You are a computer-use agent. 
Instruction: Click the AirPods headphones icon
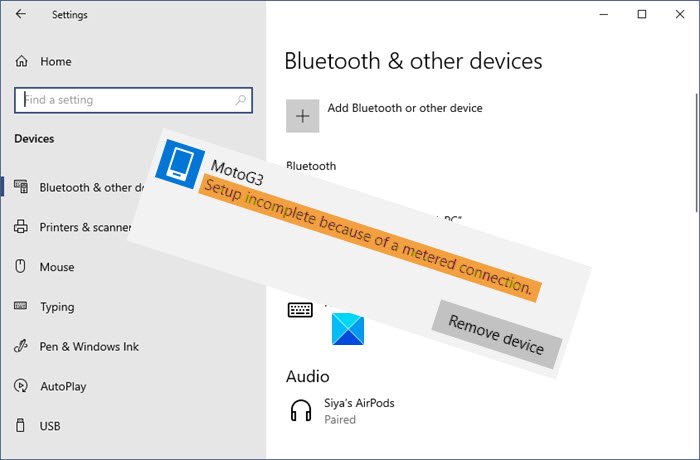[x=301, y=410]
